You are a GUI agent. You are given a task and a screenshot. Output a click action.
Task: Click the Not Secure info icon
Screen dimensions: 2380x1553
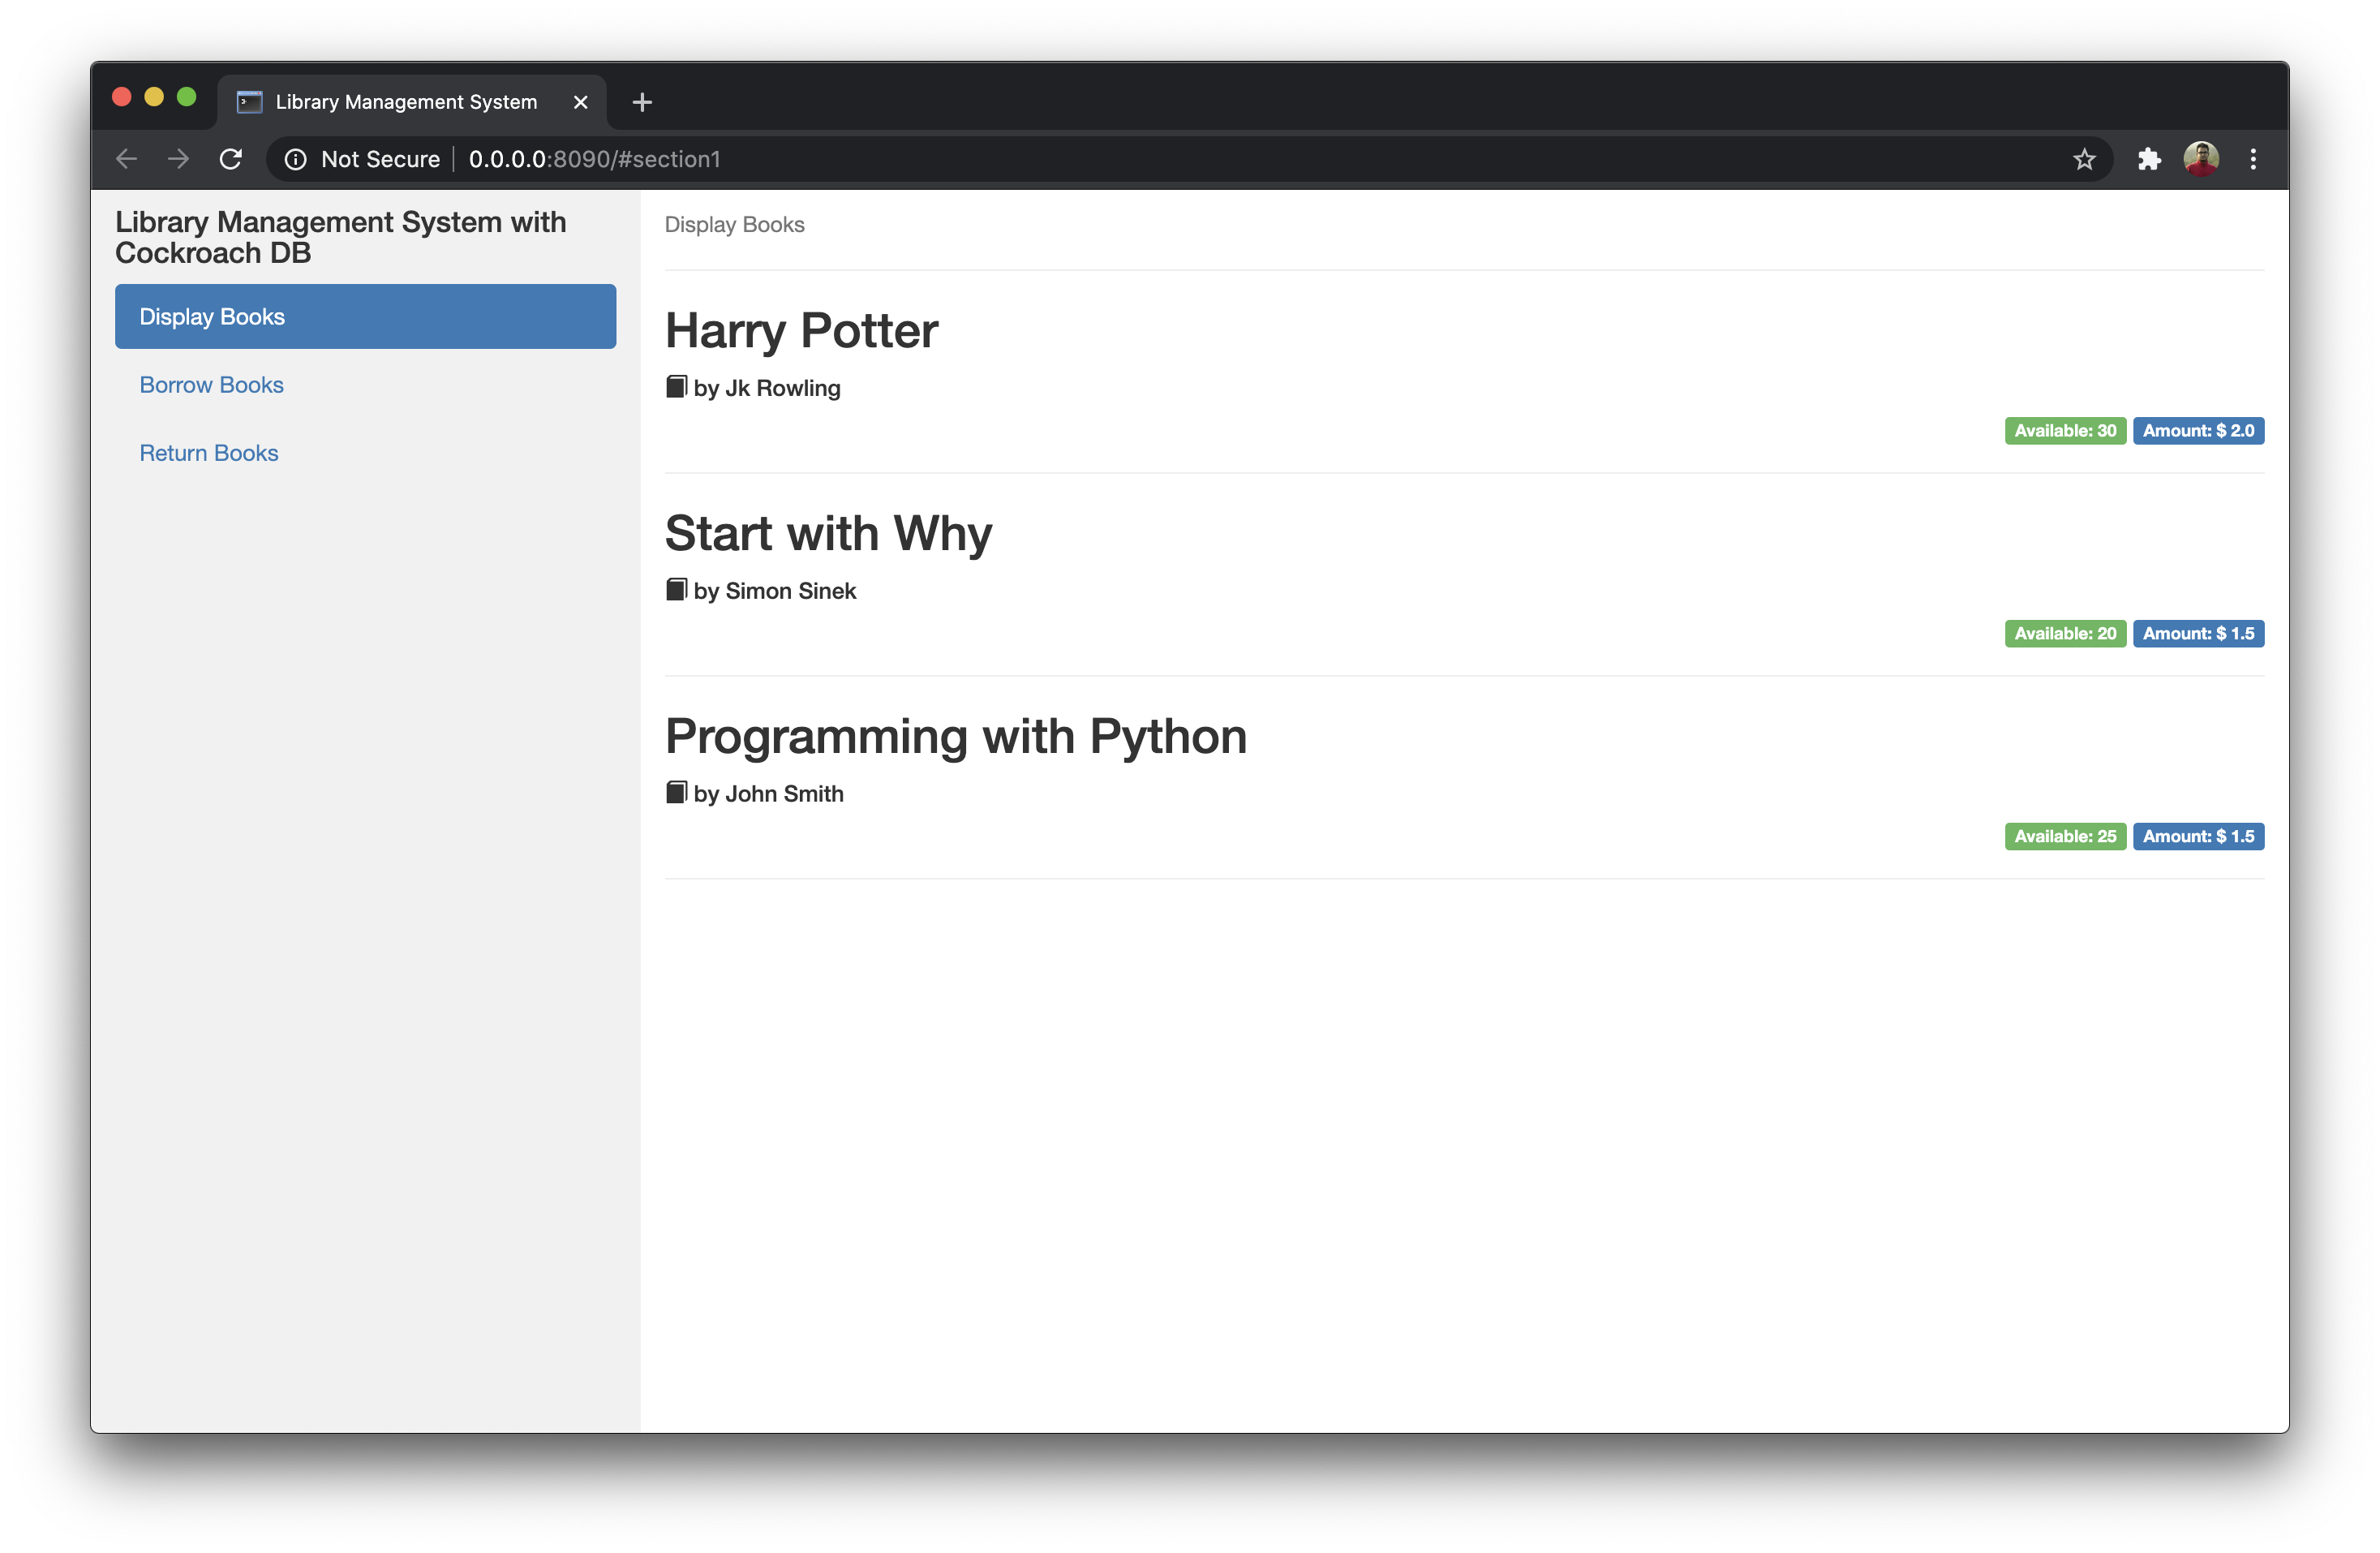(296, 159)
